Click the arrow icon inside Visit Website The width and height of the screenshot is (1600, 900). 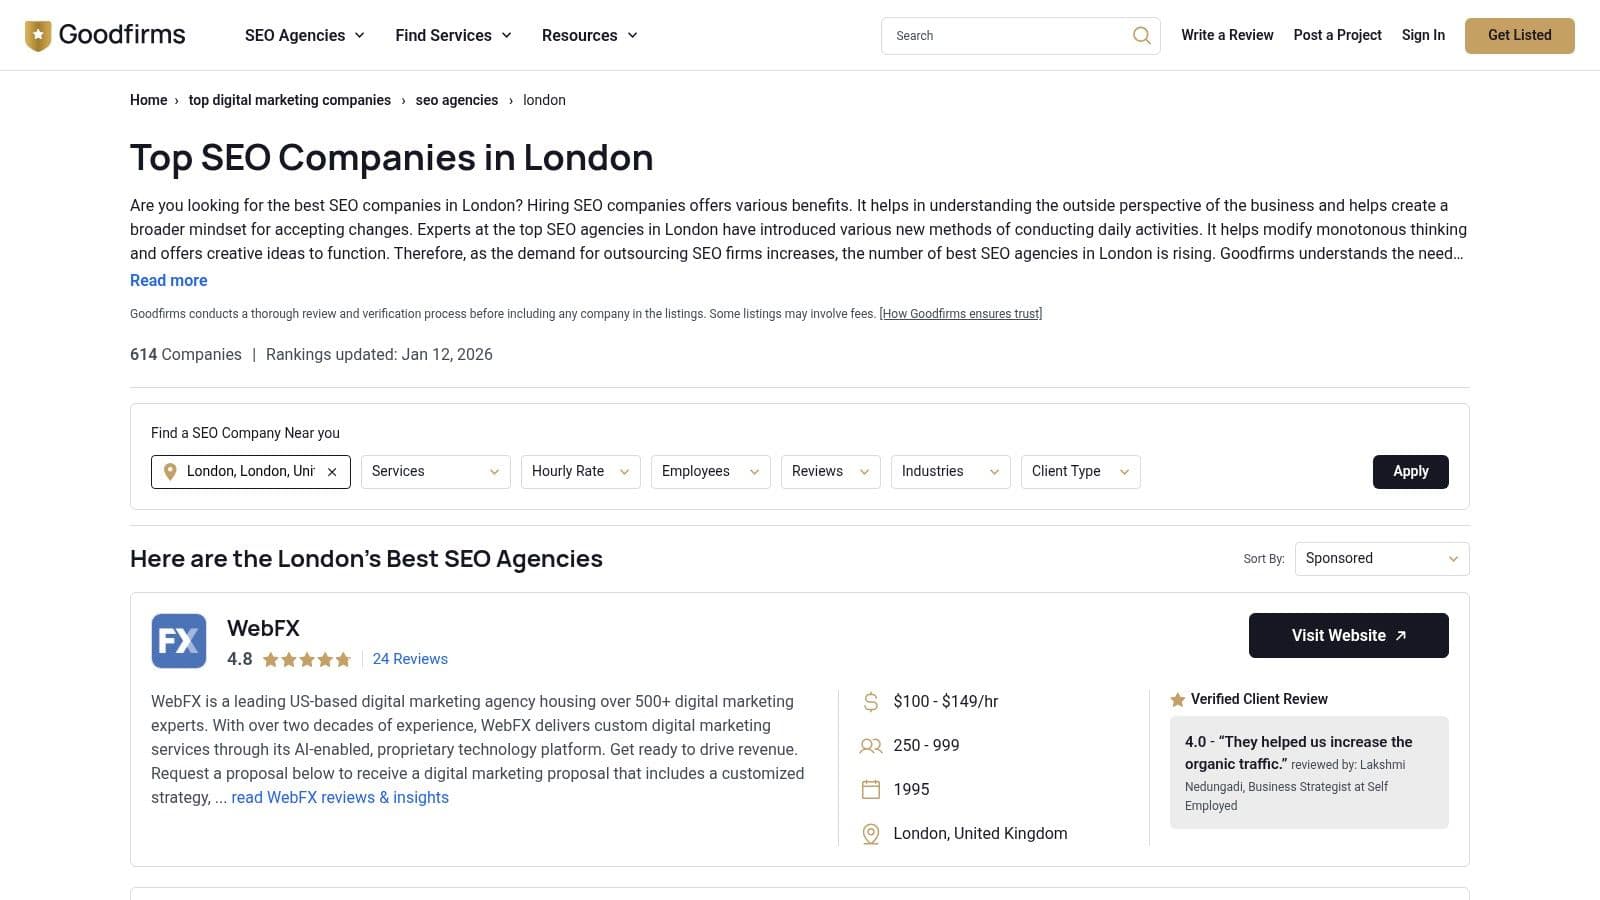(x=1400, y=635)
